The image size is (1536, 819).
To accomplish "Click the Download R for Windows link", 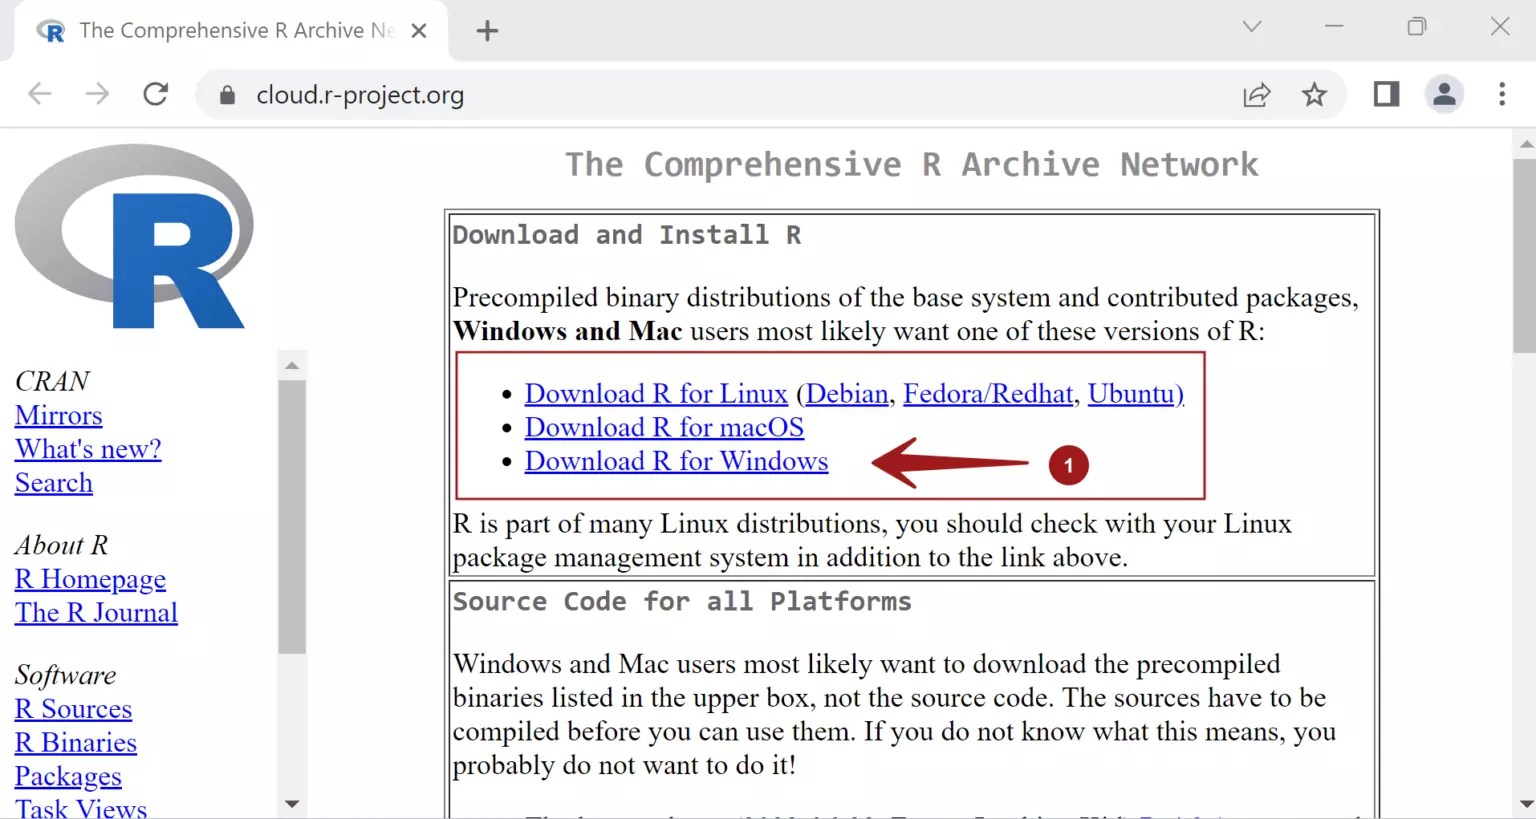I will (x=676, y=461).
